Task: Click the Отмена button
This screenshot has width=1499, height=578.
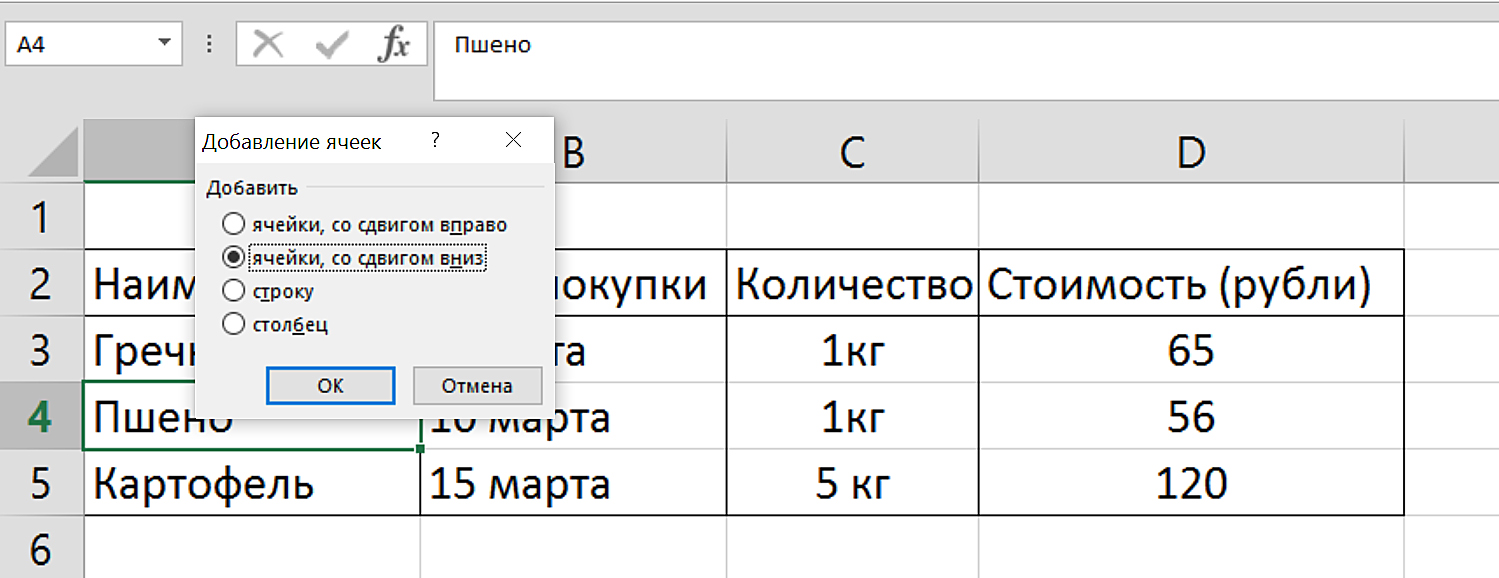Action: pos(478,385)
